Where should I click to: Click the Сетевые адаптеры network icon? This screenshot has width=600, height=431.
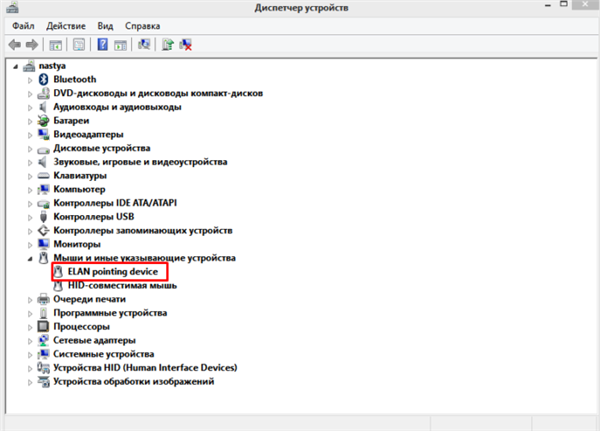coord(43,340)
